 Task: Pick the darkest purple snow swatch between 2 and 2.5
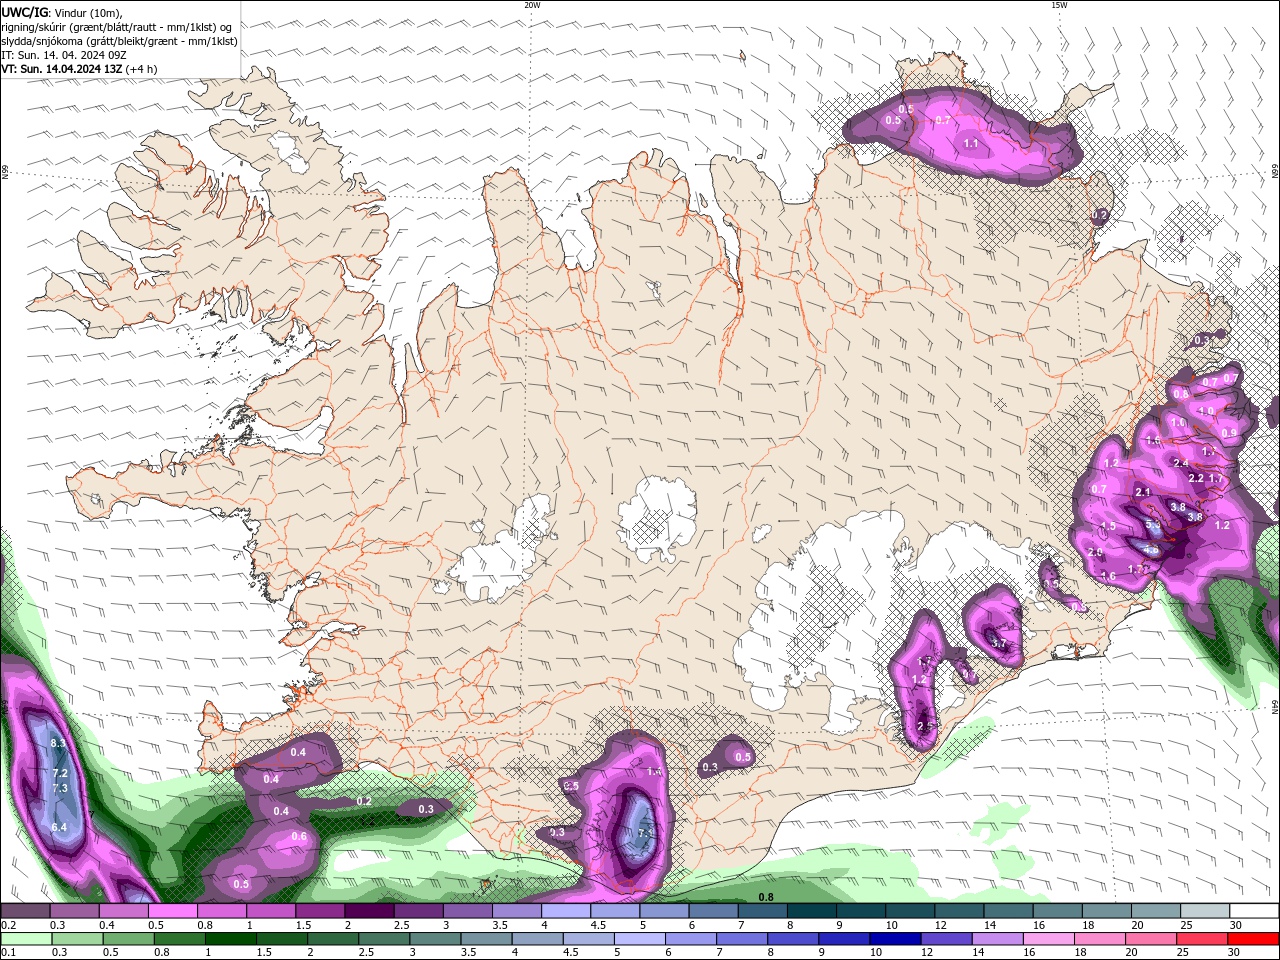(x=369, y=911)
